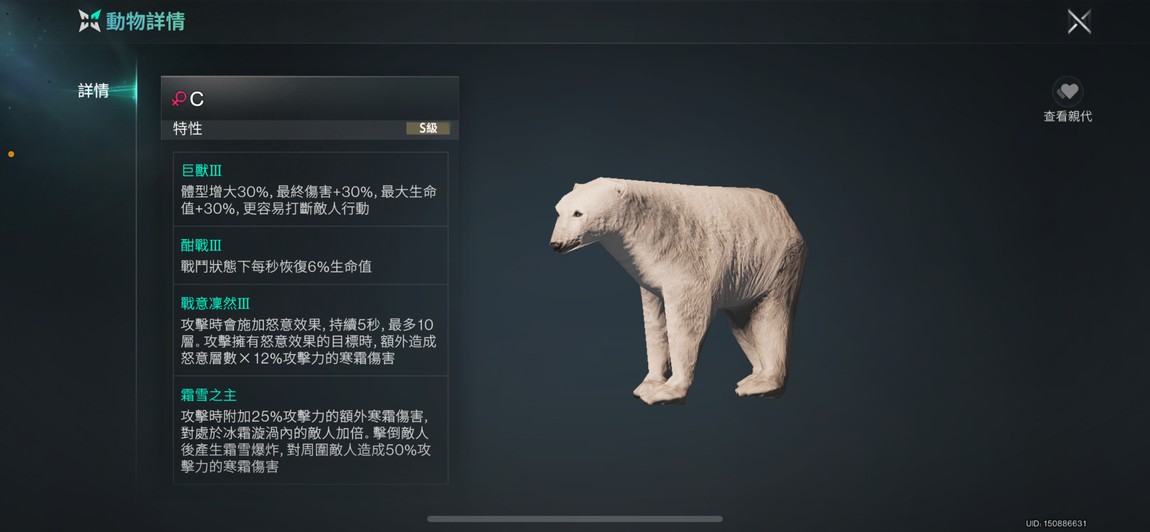
Task: Click the 戰鬥狀態下每秒恢復6%生命值 description
Action: click(x=276, y=266)
